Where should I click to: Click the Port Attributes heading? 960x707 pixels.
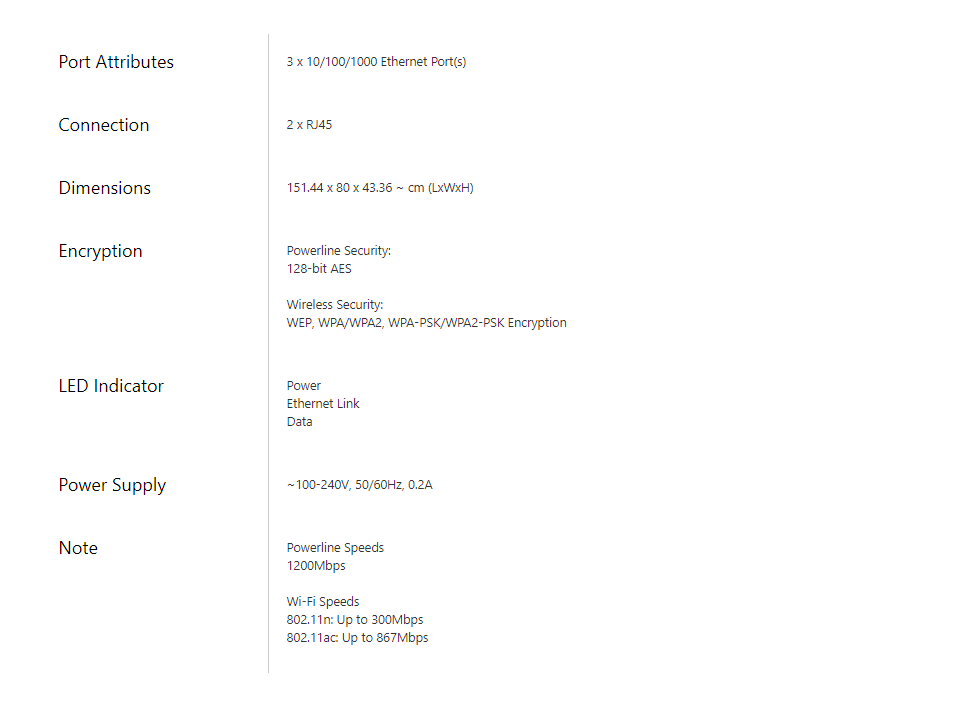[116, 62]
